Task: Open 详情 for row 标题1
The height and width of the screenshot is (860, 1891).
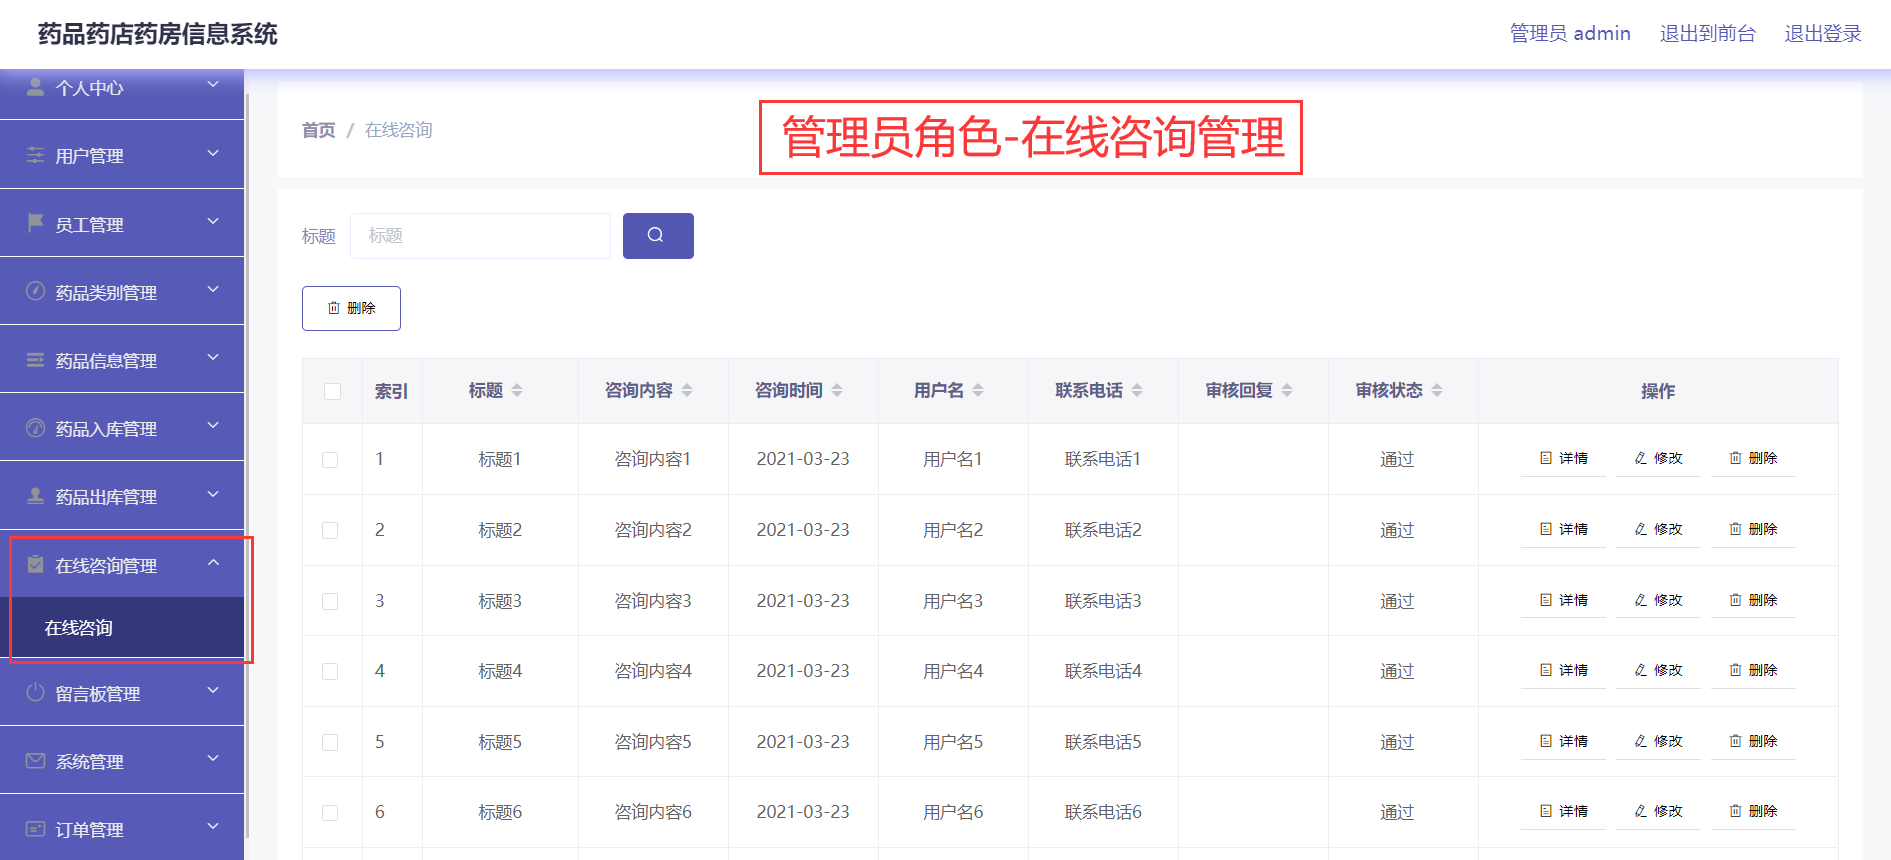Action: (x=1564, y=458)
